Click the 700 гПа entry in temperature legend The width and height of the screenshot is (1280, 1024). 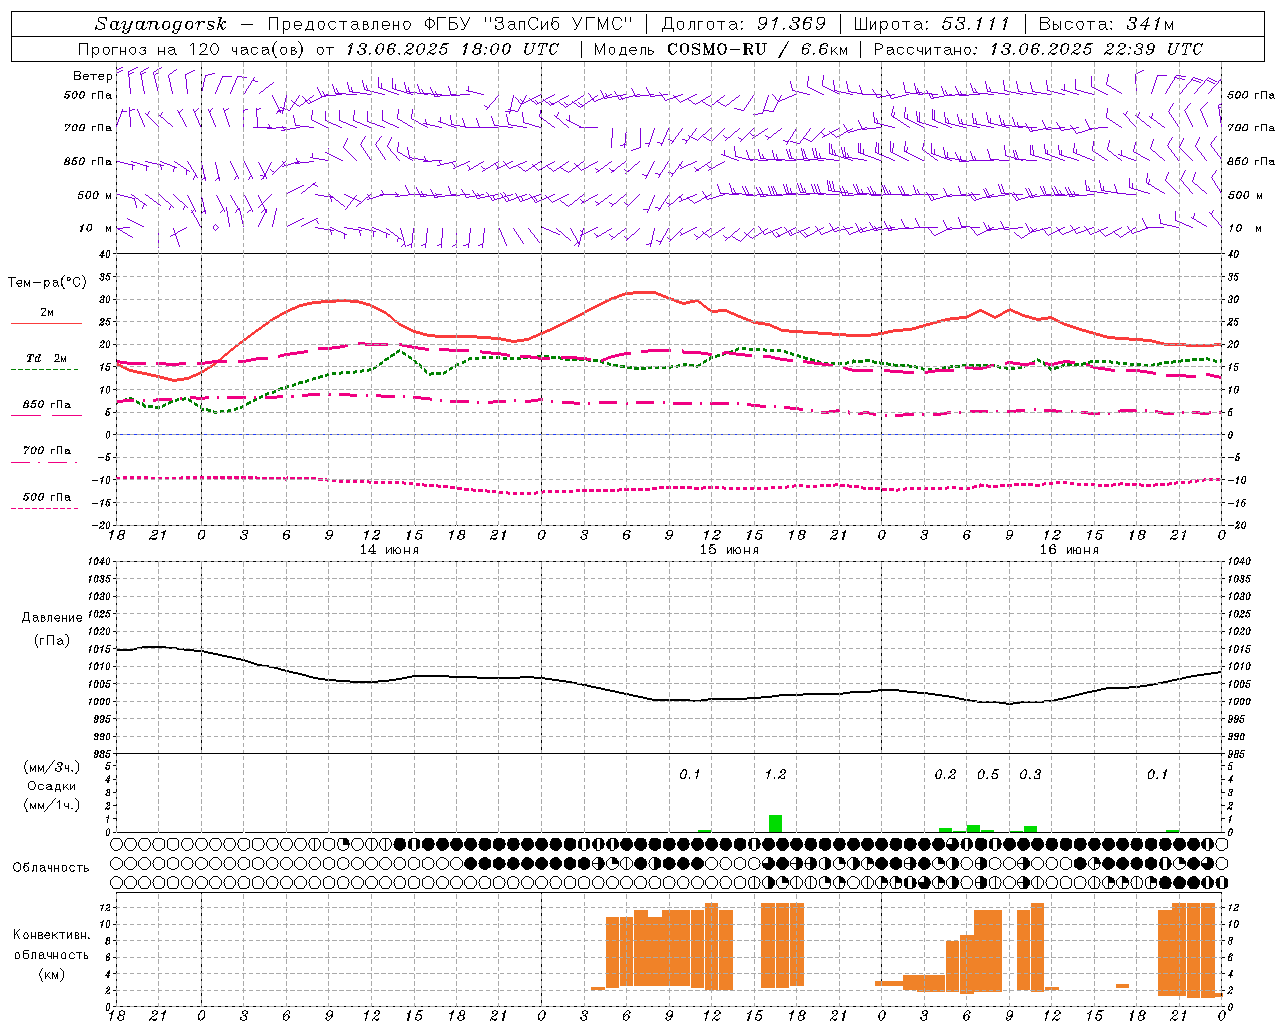coord(47,451)
